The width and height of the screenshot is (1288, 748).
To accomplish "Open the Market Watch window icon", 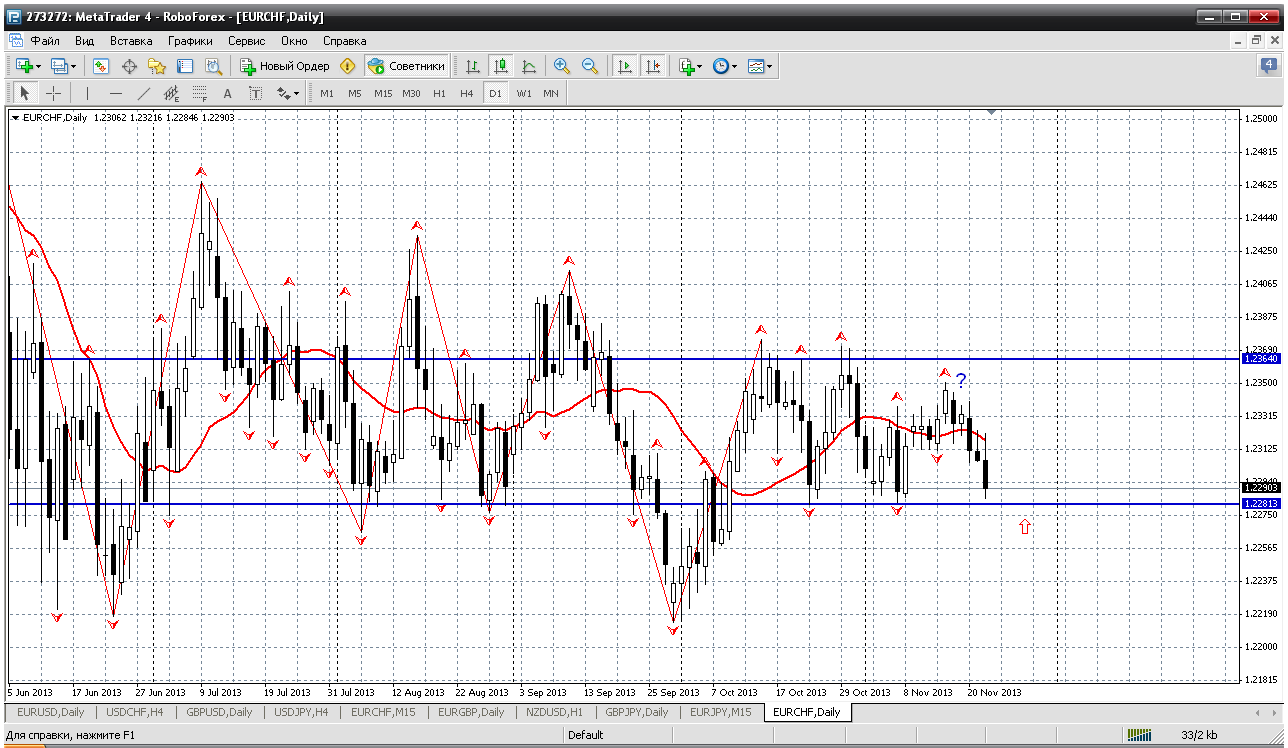I will tap(101, 66).
